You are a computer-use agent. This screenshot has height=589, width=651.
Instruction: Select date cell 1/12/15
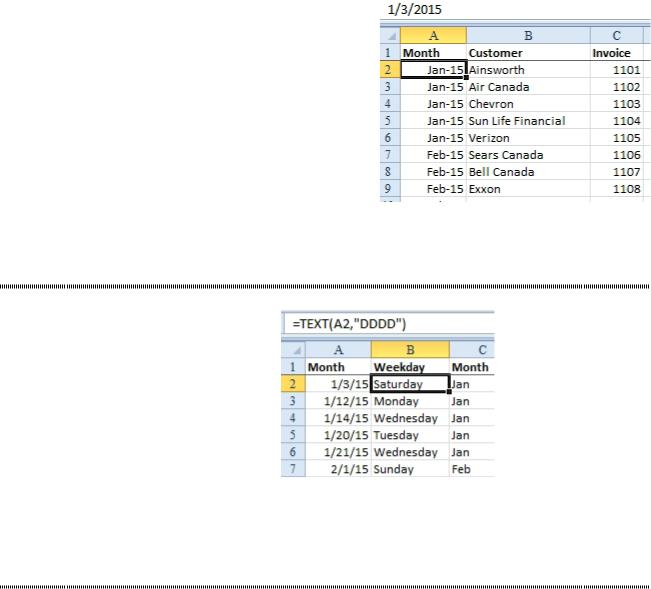point(338,401)
